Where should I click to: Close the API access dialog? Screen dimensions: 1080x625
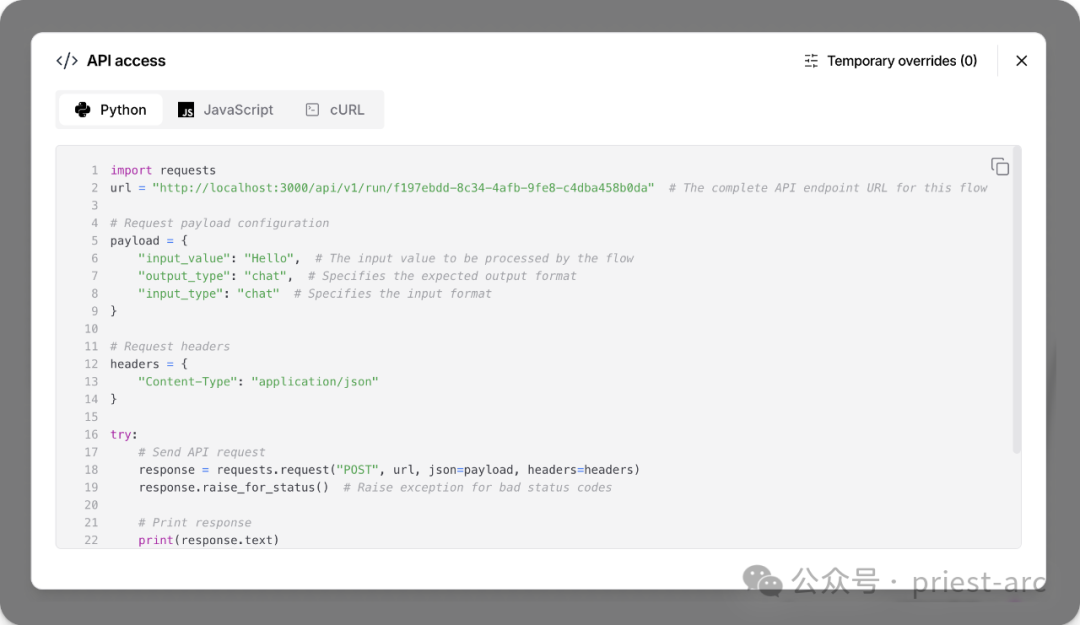click(x=1021, y=61)
